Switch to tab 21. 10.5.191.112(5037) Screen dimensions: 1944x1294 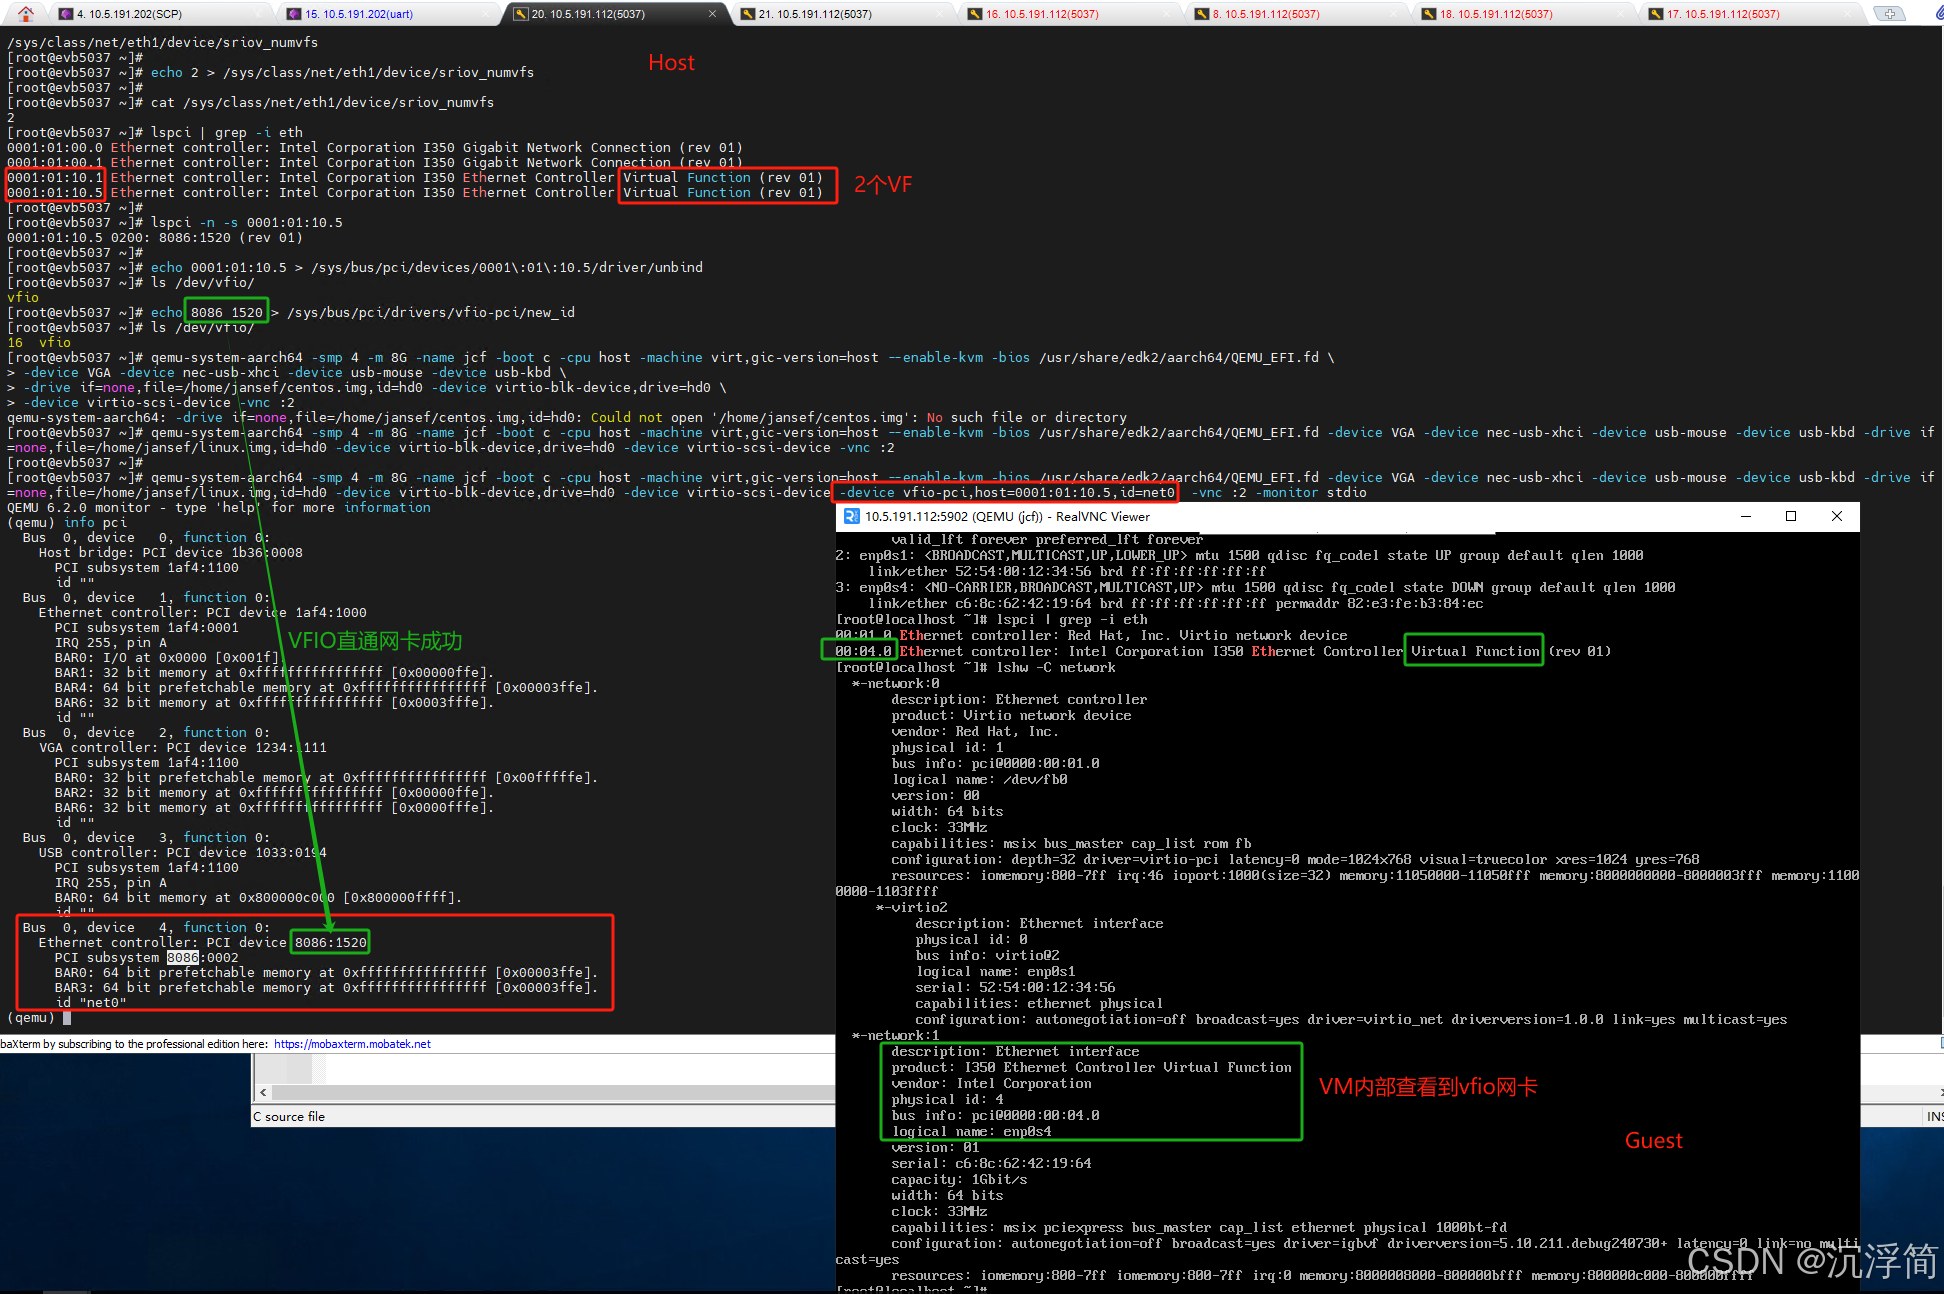tap(814, 14)
